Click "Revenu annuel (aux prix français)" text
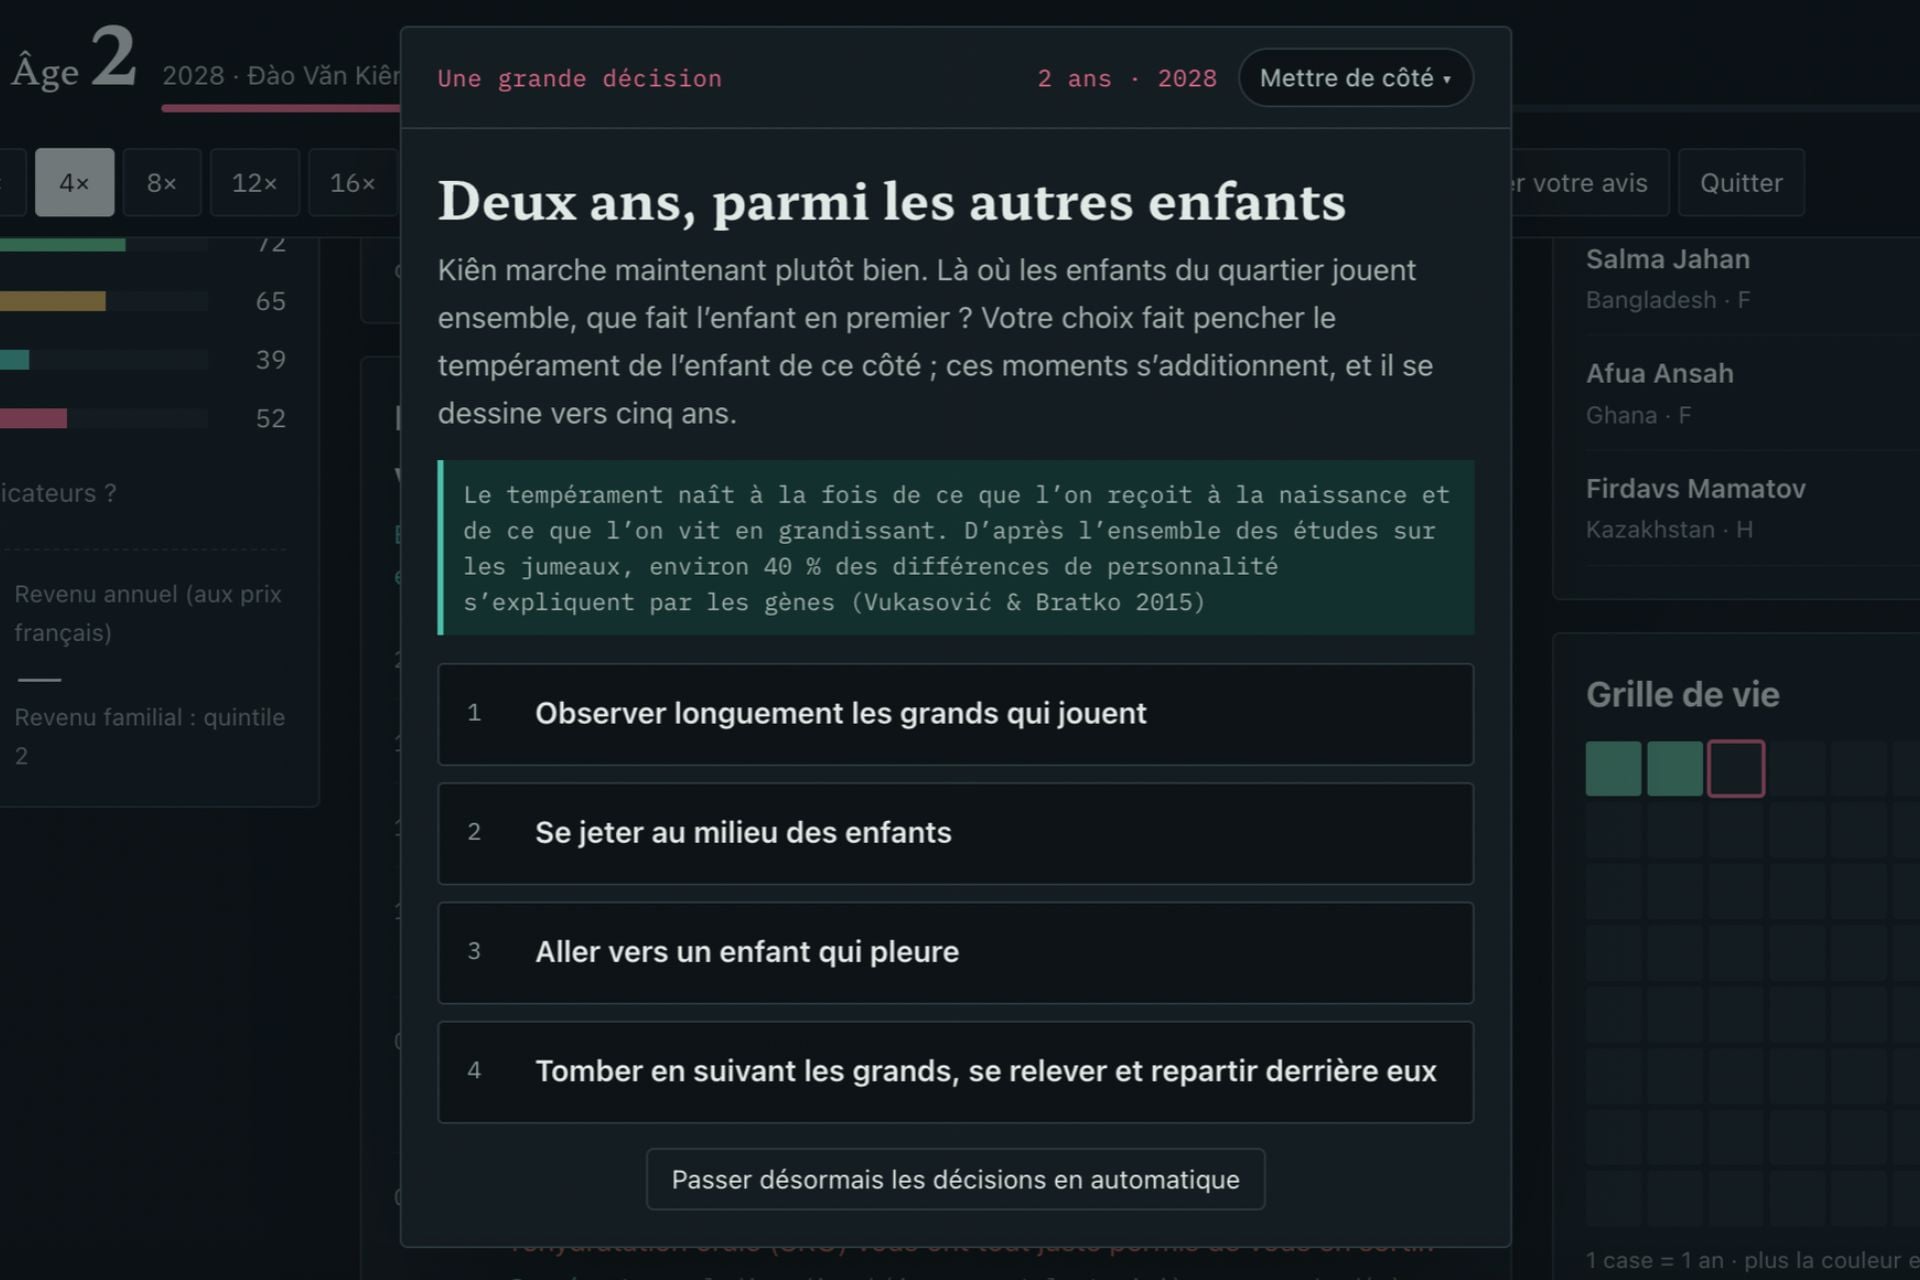1920x1280 pixels. [x=148, y=613]
